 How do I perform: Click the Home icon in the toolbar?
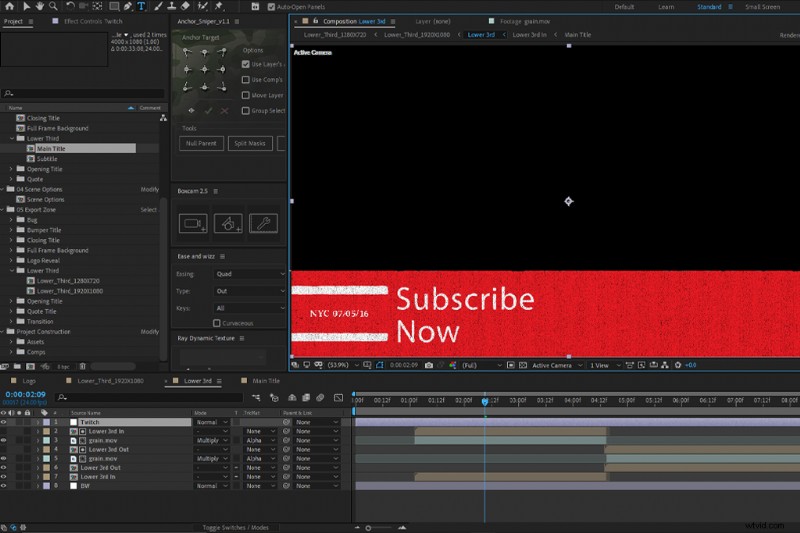tap(9, 6)
